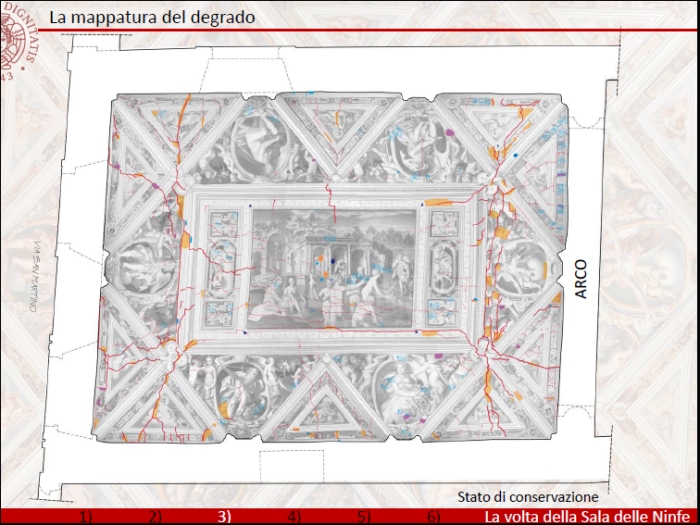Click 'La volta della Sala delle Ninfe' footer text
Screen dimensions: 700x525
click(x=588, y=517)
